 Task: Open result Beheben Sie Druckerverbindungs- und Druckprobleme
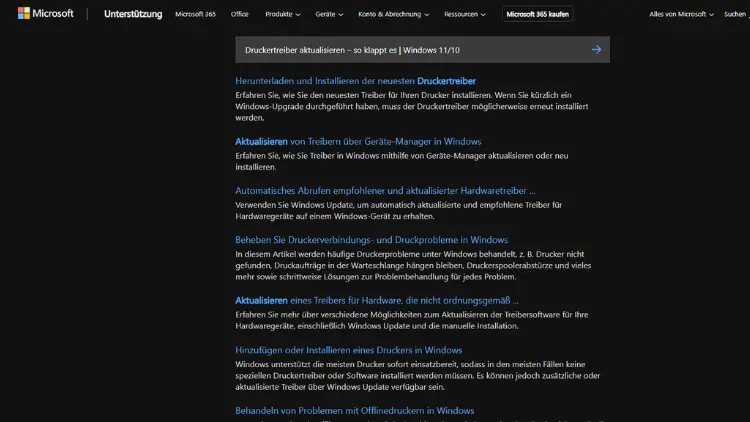click(372, 240)
